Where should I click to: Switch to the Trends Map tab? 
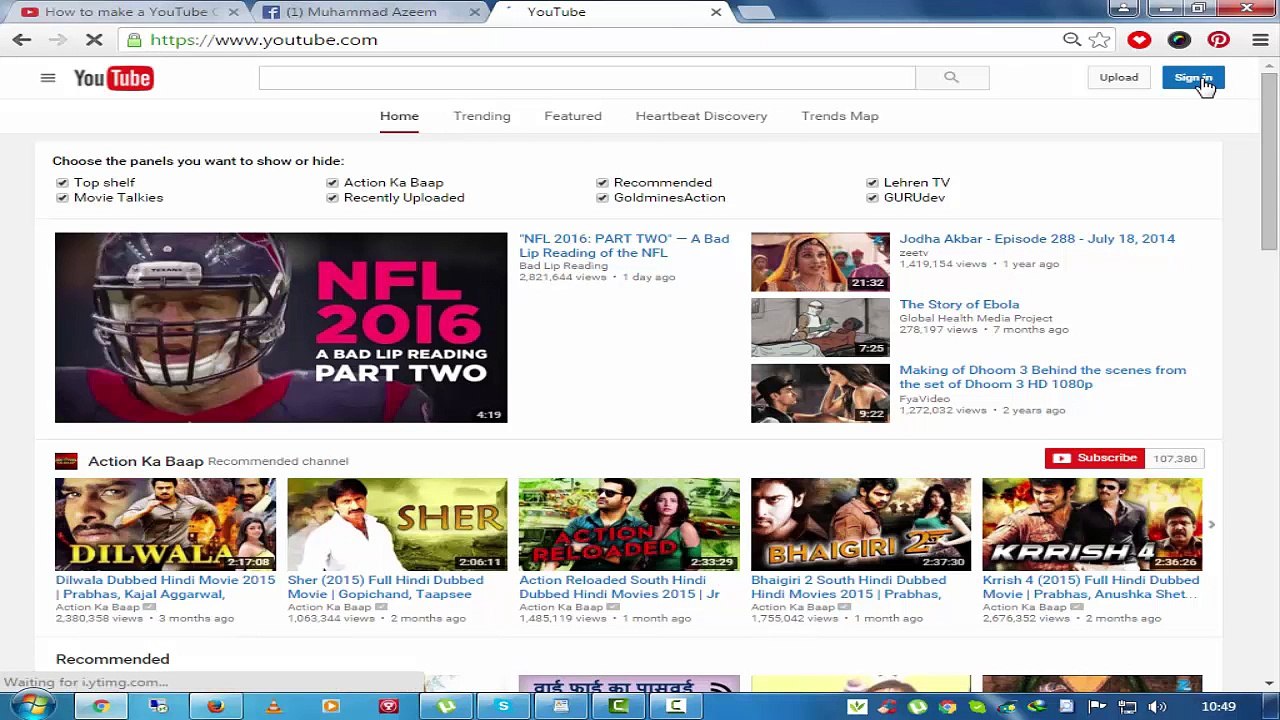coord(840,116)
